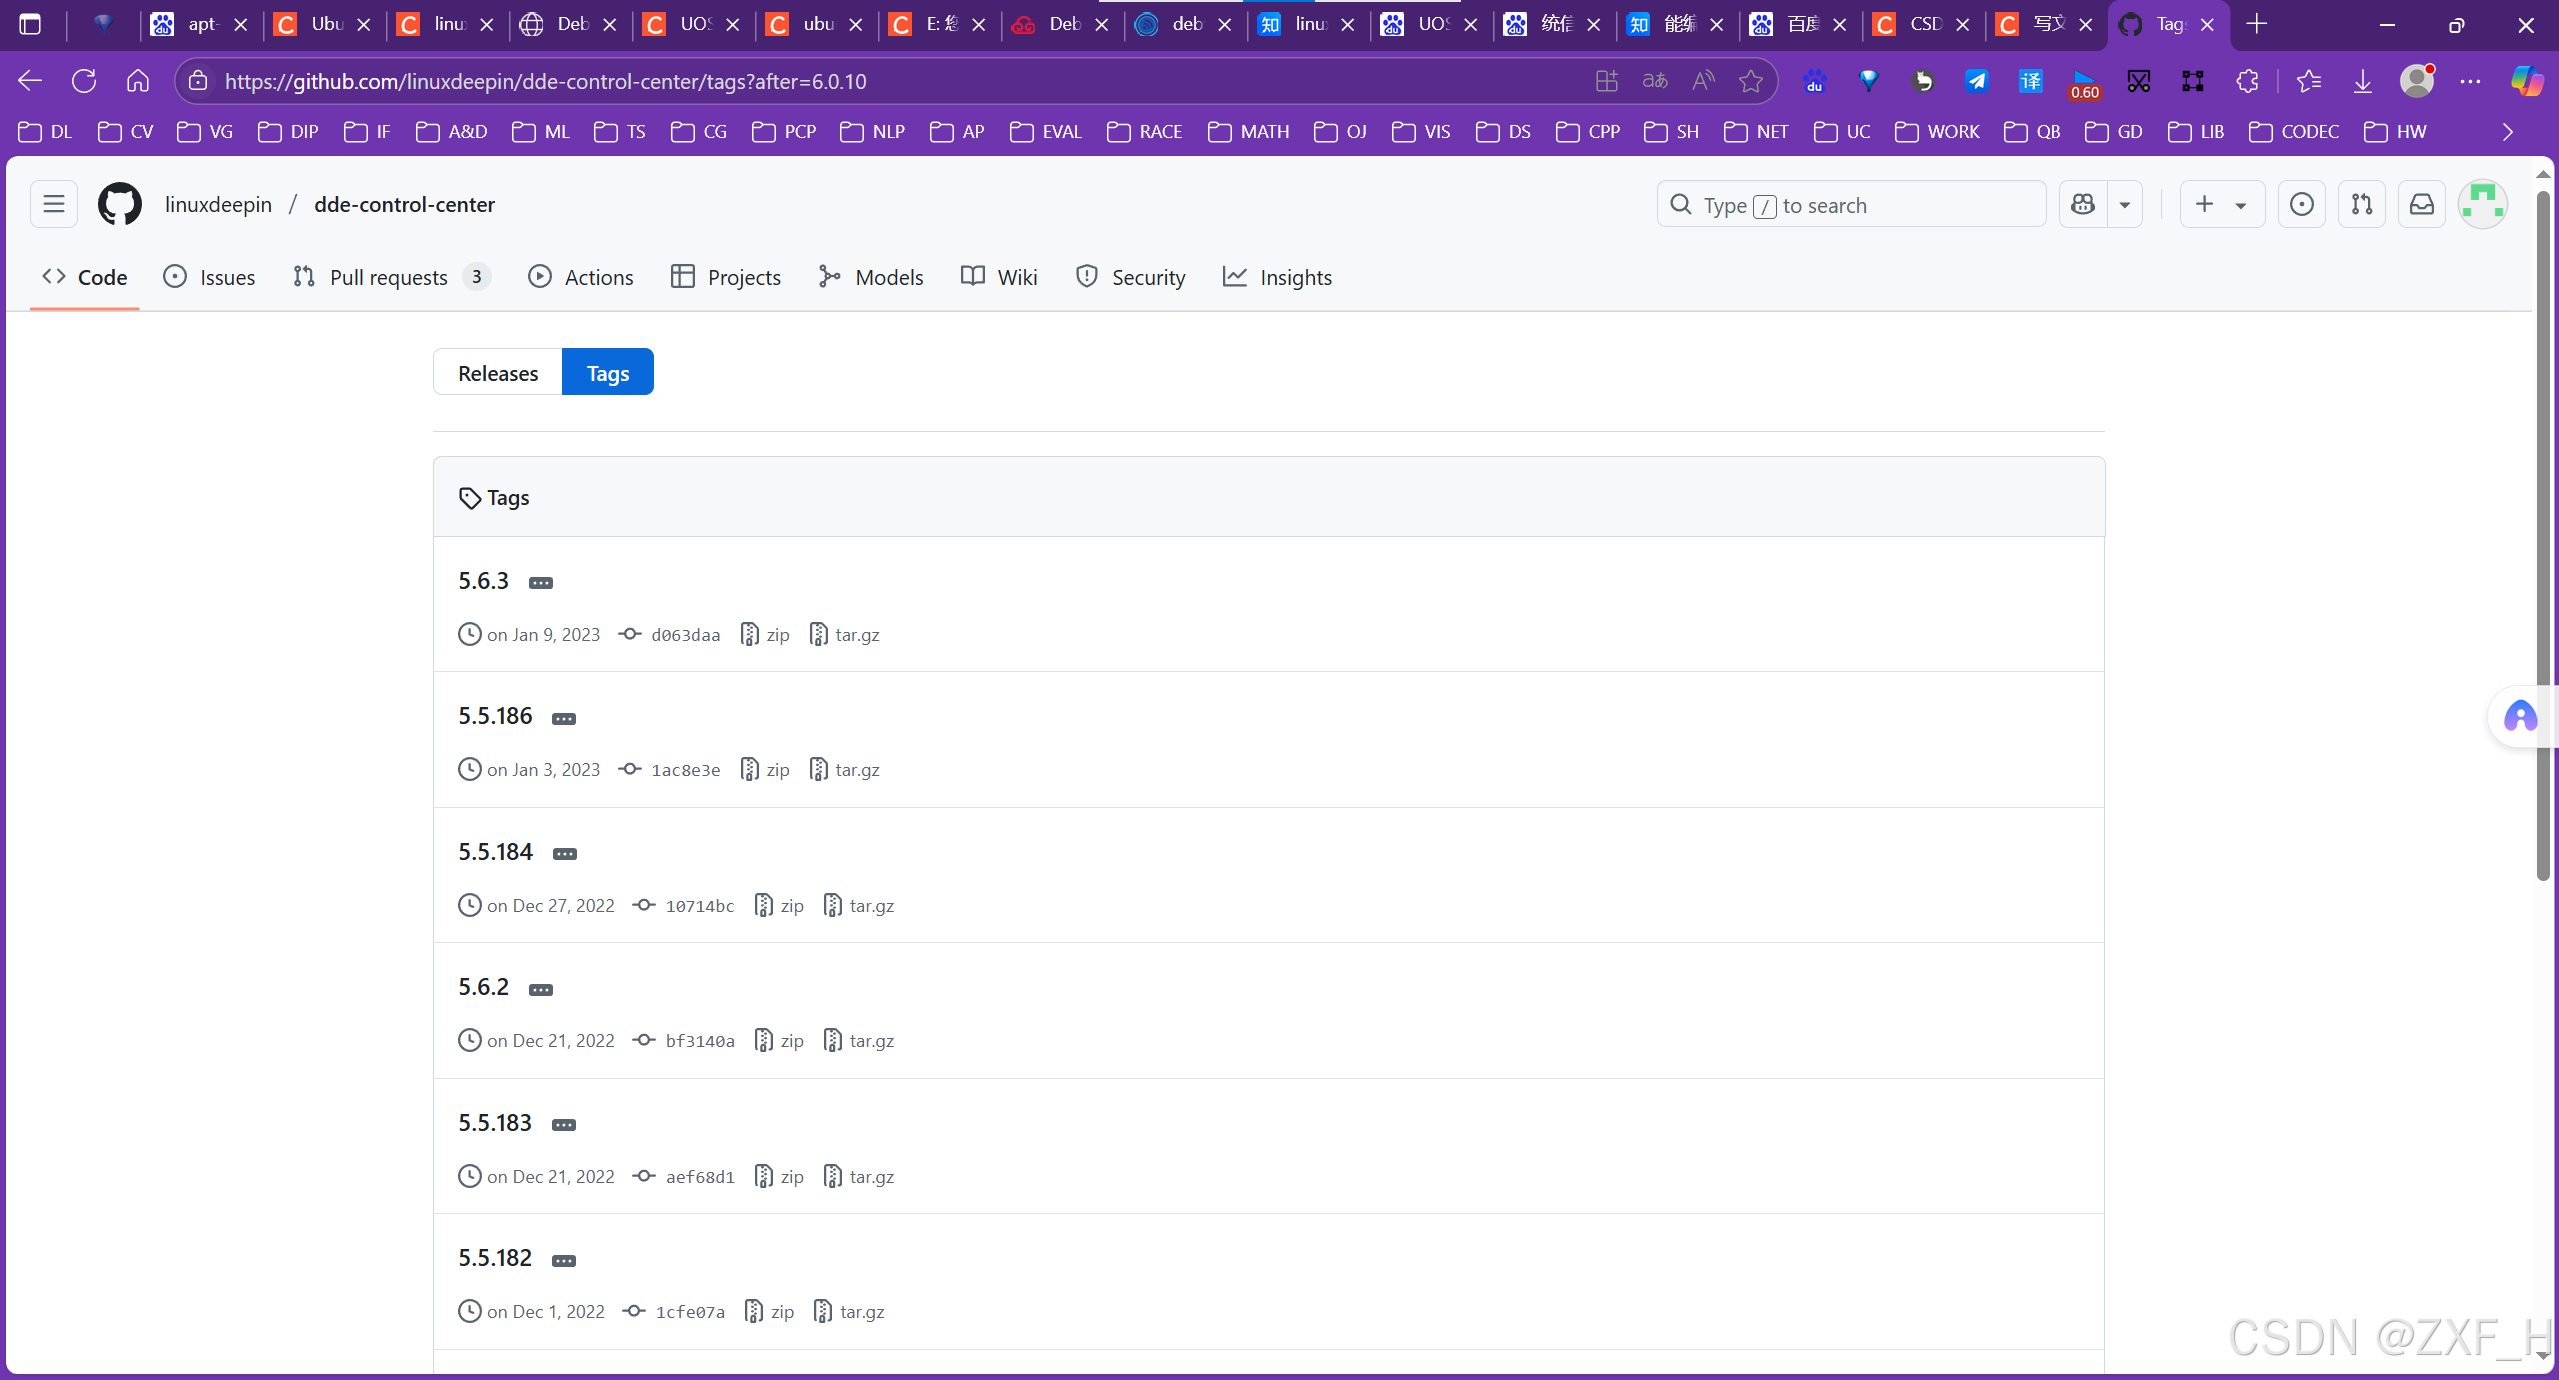Open the Edge Copilot sidebar icon

pos(2527,81)
